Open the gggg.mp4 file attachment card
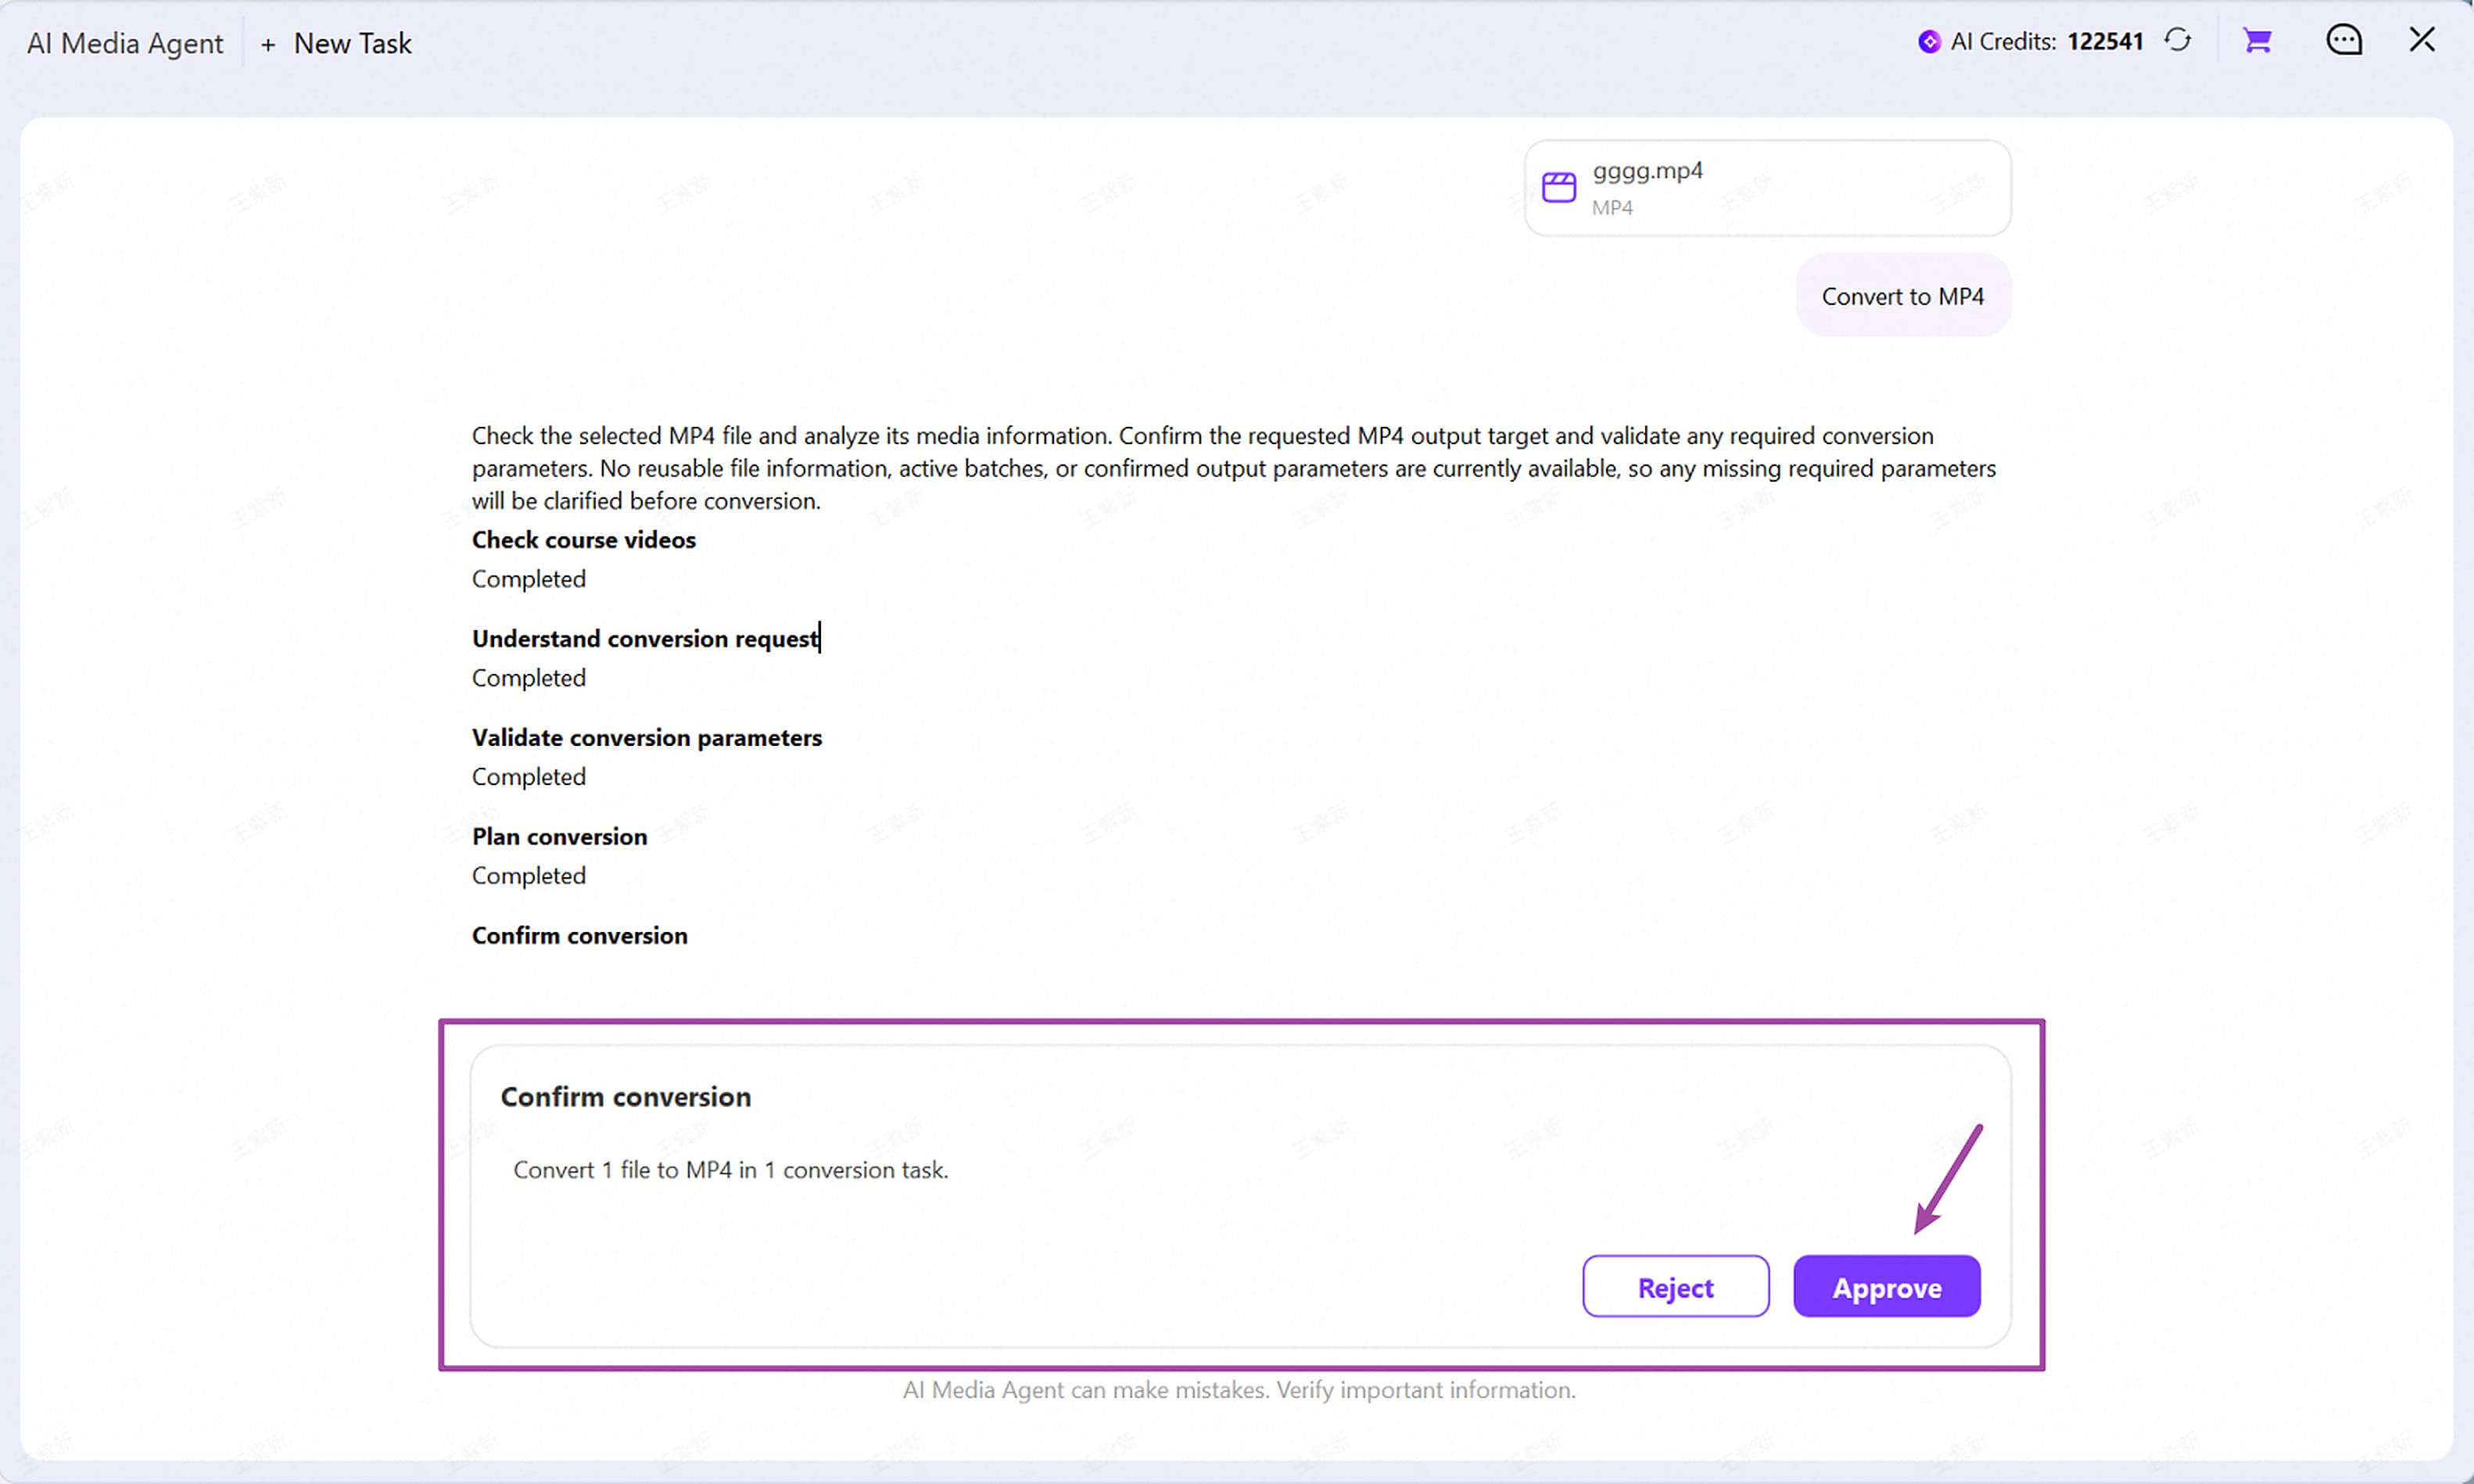The width and height of the screenshot is (2474, 1484). (x=1767, y=188)
